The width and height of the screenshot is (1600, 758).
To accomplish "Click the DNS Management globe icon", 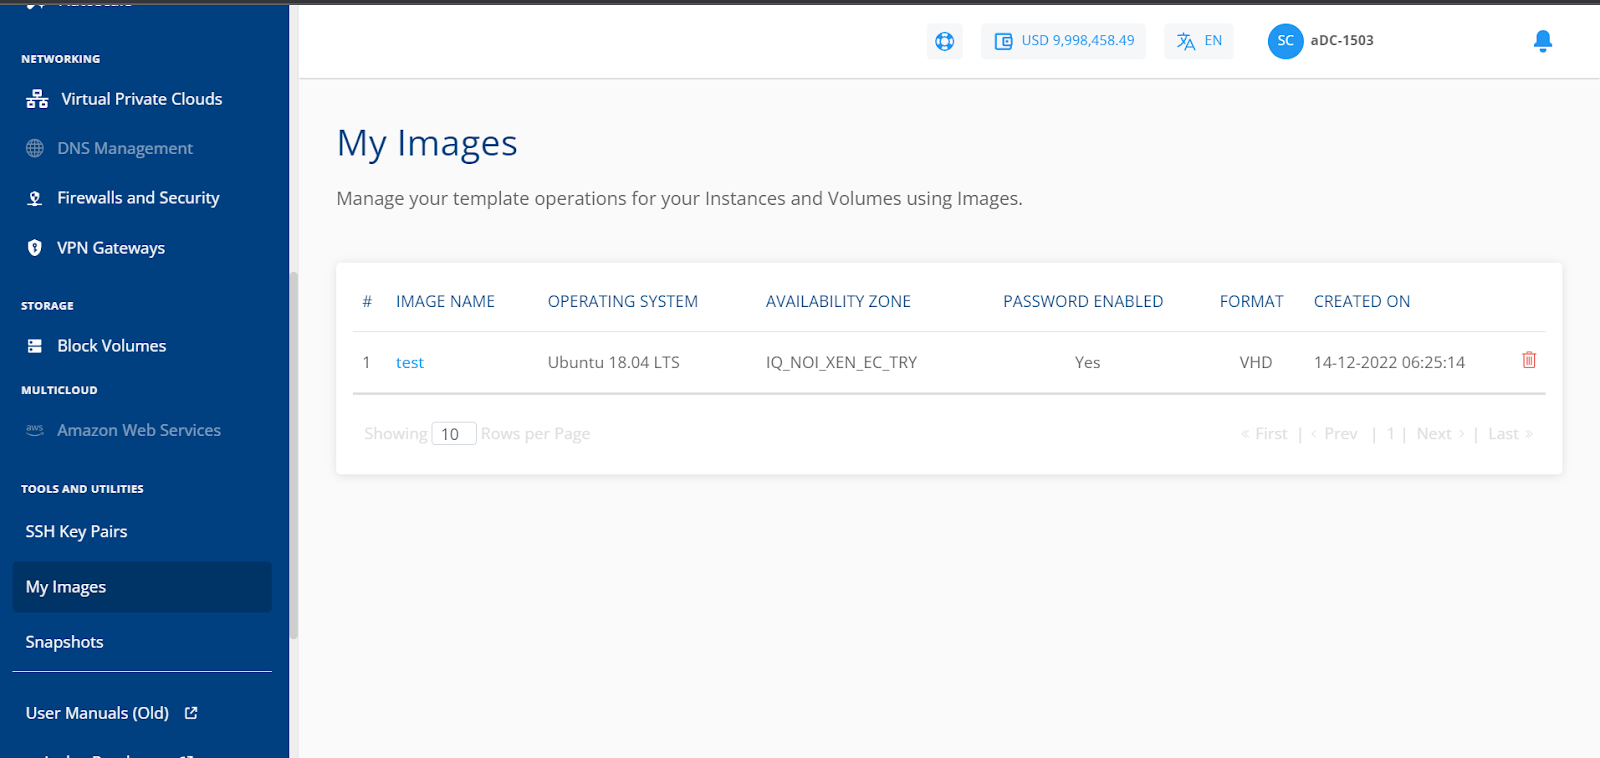I will pyautogui.click(x=35, y=148).
